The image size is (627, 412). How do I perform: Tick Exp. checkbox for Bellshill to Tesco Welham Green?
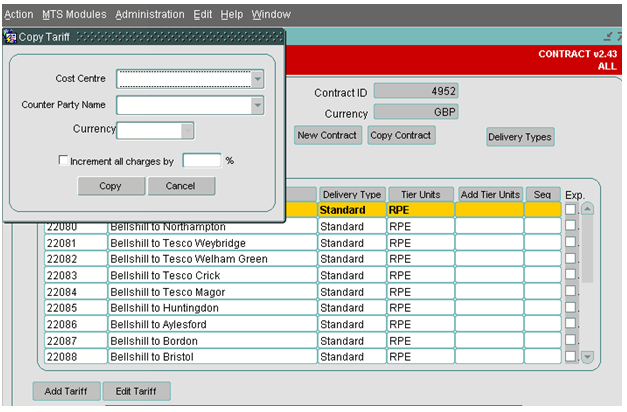pyautogui.click(x=571, y=258)
